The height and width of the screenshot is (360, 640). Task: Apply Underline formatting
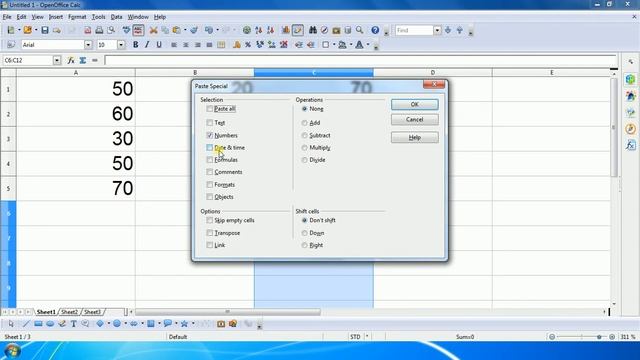pyautogui.click(x=159, y=45)
